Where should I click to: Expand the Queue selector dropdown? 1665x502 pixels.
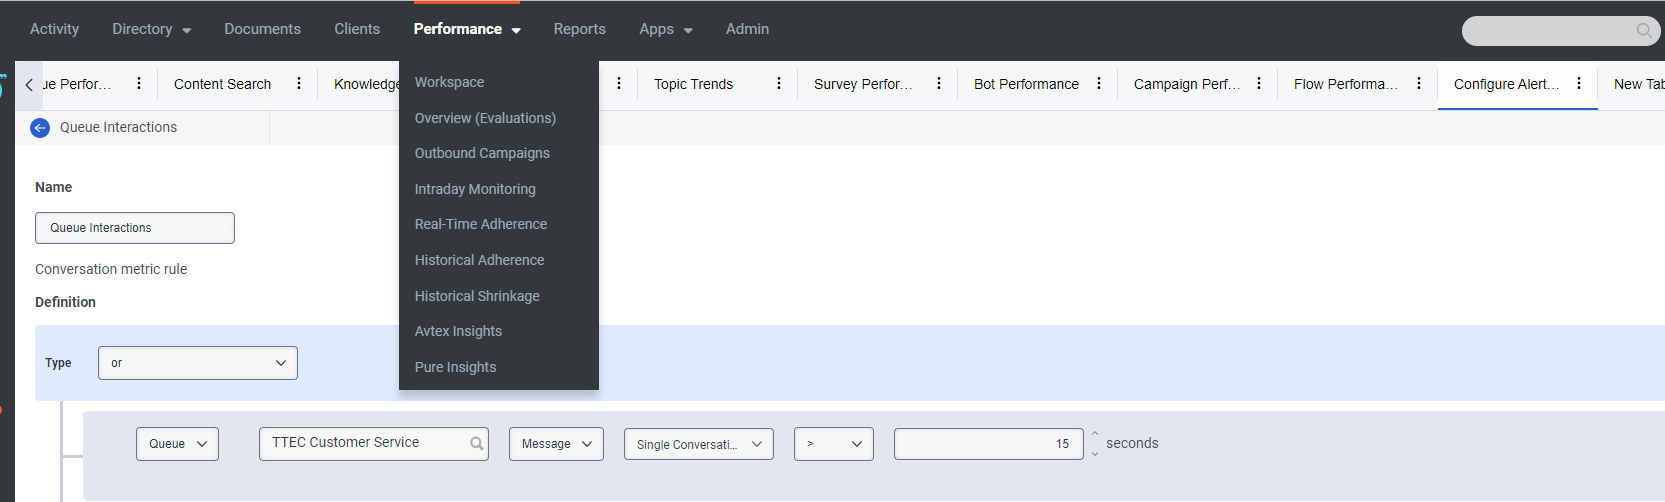[177, 444]
